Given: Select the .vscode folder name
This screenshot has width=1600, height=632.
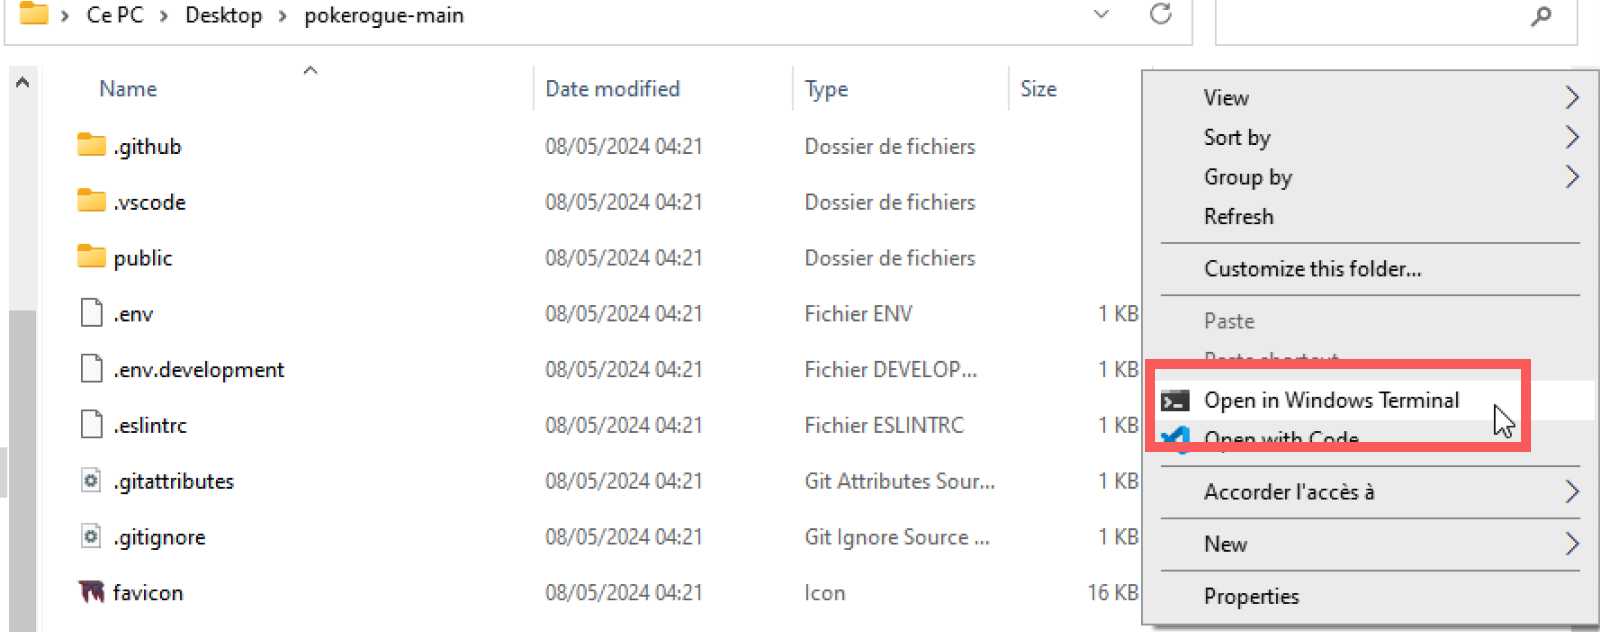Looking at the screenshot, I should point(149,202).
